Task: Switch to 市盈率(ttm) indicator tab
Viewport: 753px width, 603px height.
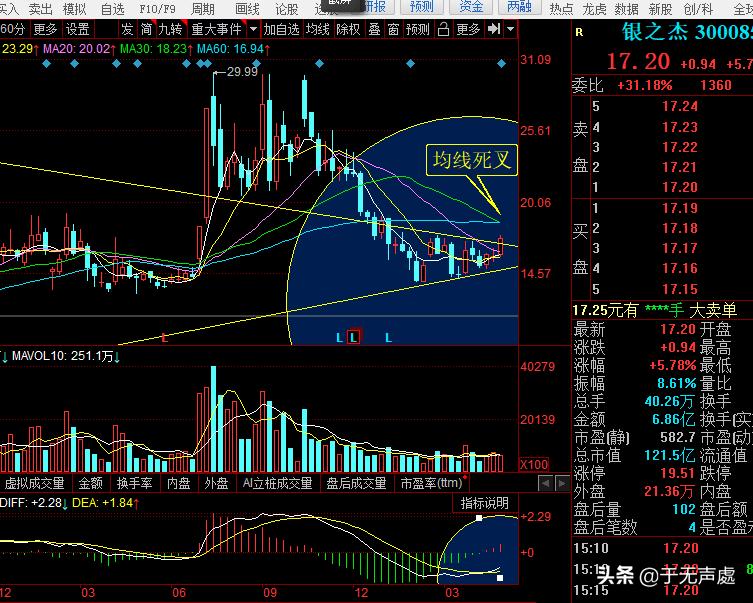Action: coord(432,483)
